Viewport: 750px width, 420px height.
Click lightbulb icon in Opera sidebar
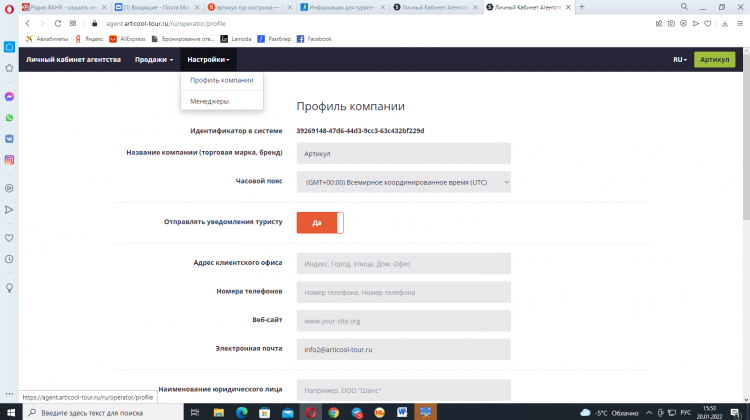9,288
